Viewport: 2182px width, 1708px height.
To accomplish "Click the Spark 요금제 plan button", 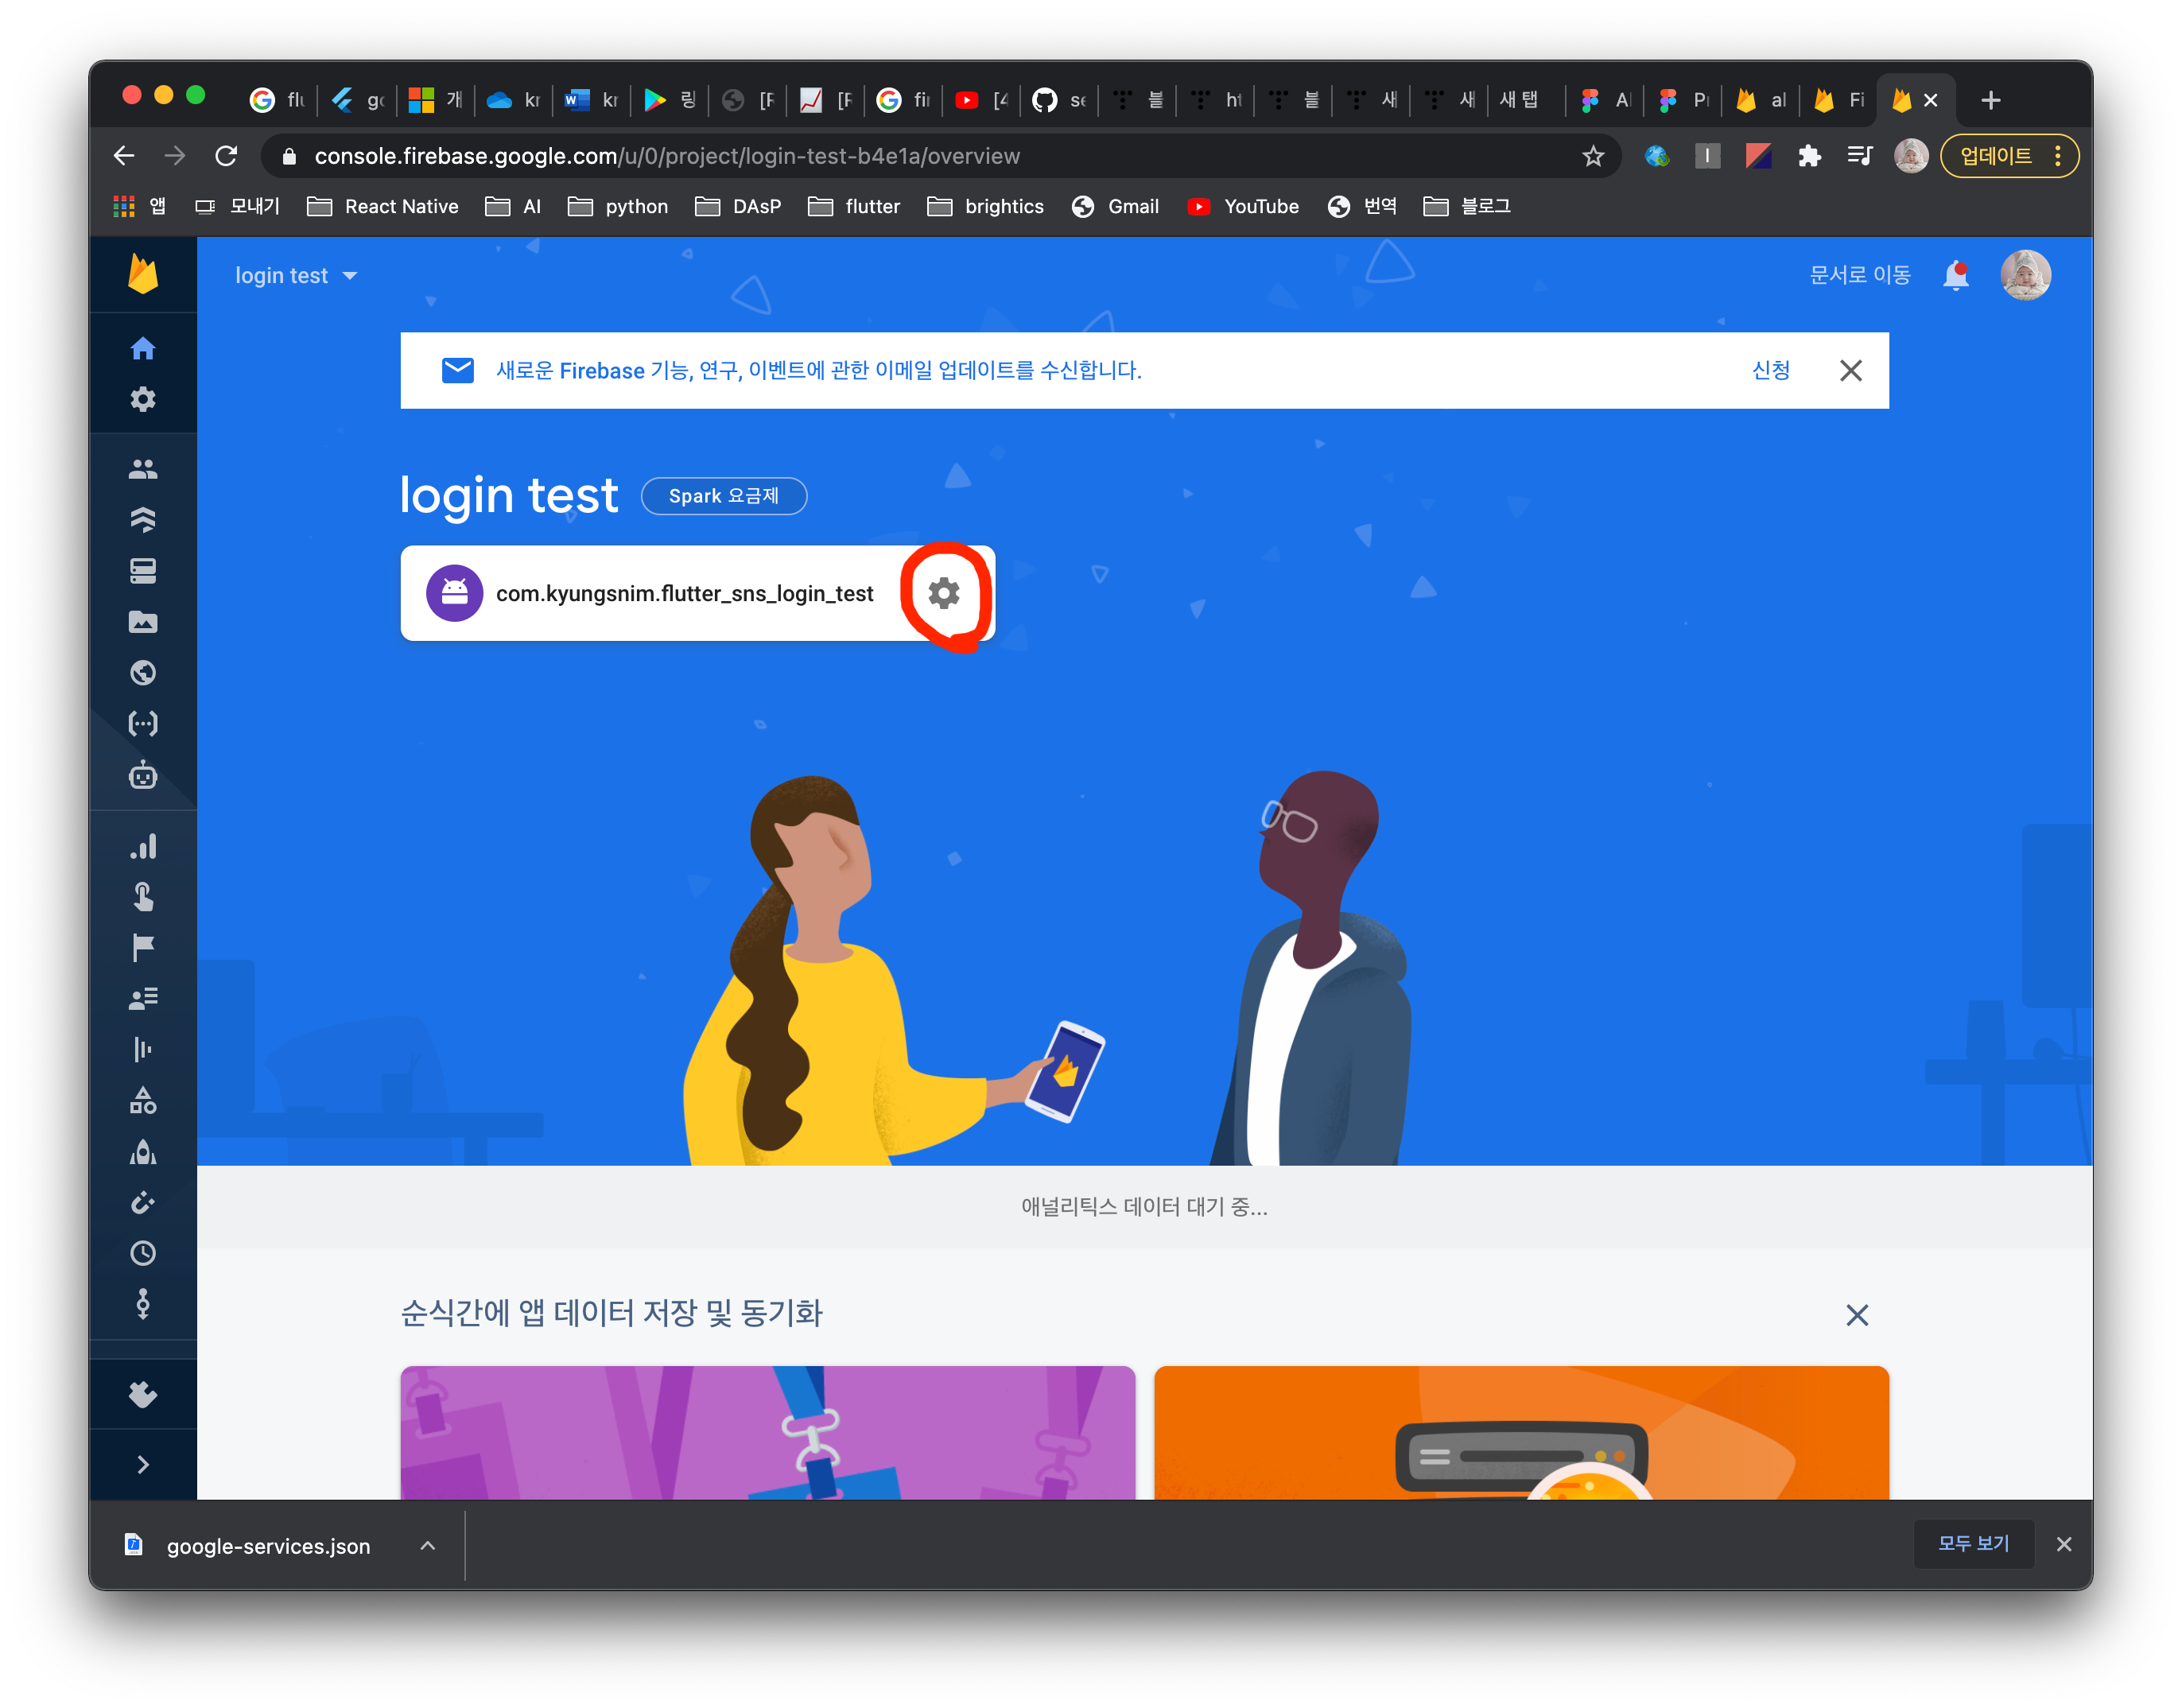I will [x=723, y=496].
